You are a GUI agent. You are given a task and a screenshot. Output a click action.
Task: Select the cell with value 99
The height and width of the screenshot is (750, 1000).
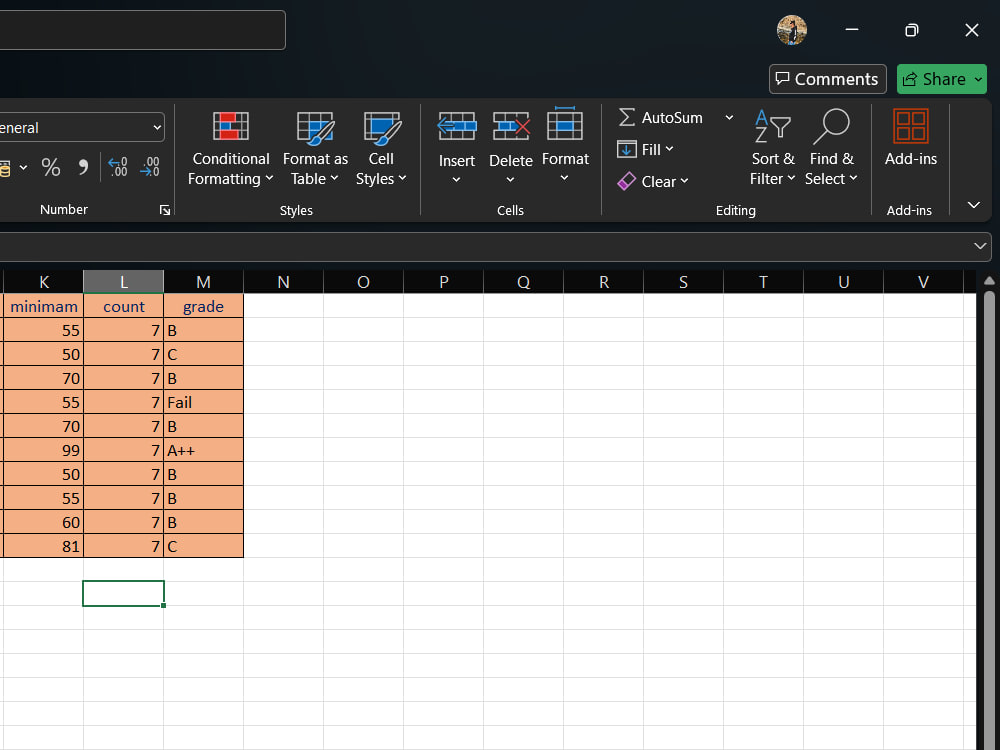pyautogui.click(x=43, y=450)
